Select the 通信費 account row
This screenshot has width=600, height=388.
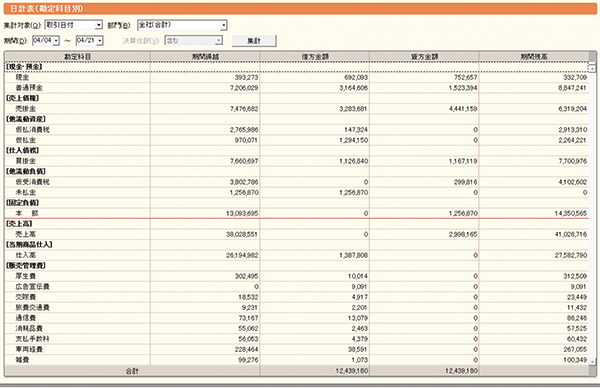(x=296, y=318)
